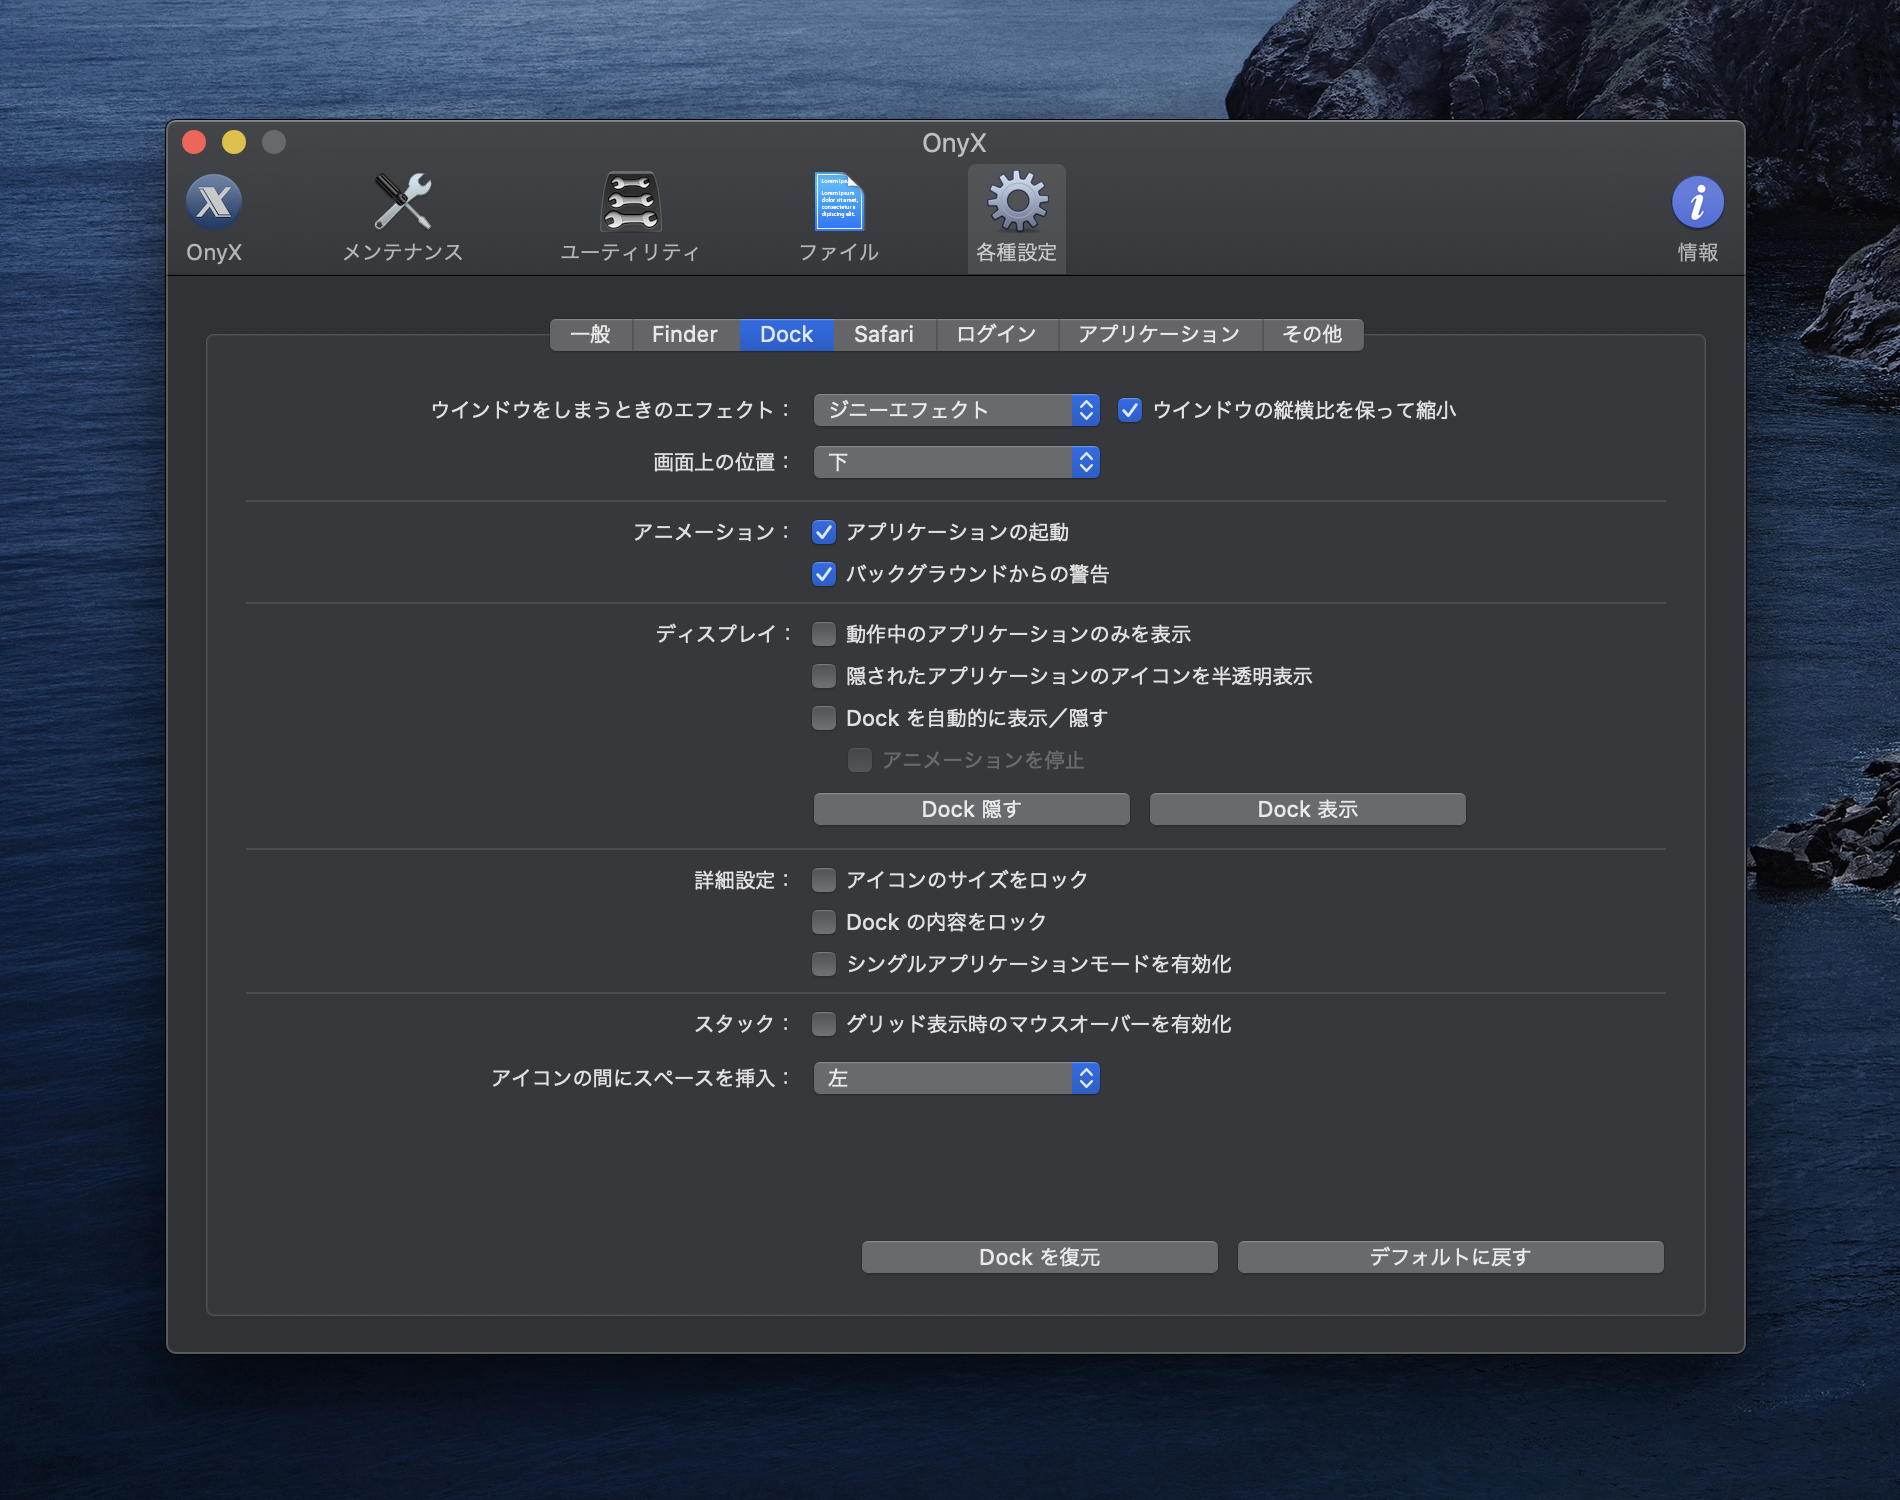Switch to the アプリケーション tab
This screenshot has height=1500, width=1900.
1160,334
